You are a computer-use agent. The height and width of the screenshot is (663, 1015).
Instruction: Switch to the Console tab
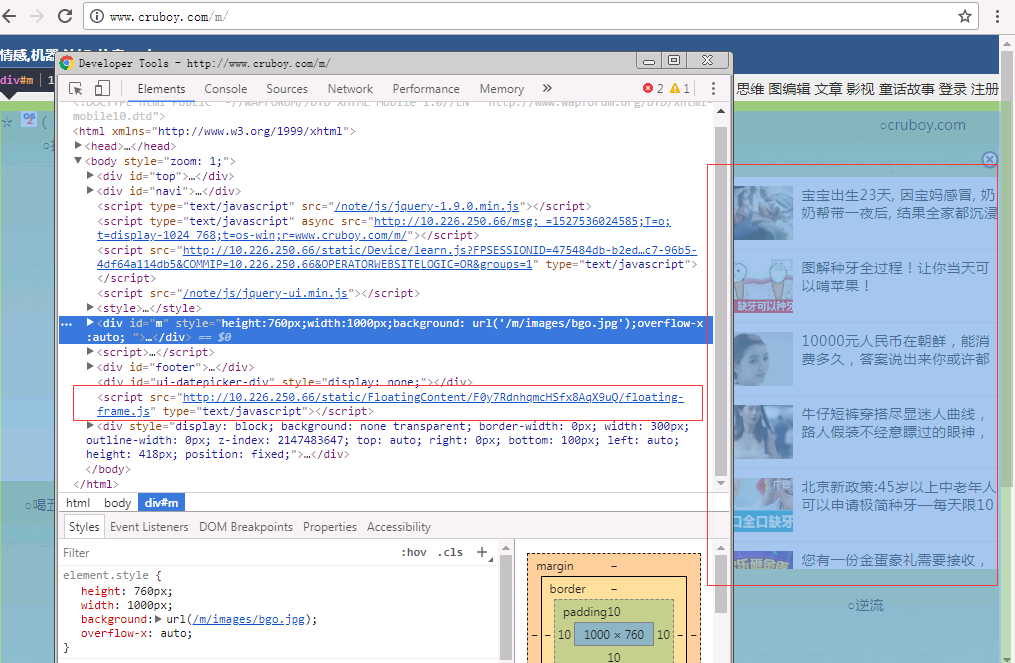[x=226, y=89]
